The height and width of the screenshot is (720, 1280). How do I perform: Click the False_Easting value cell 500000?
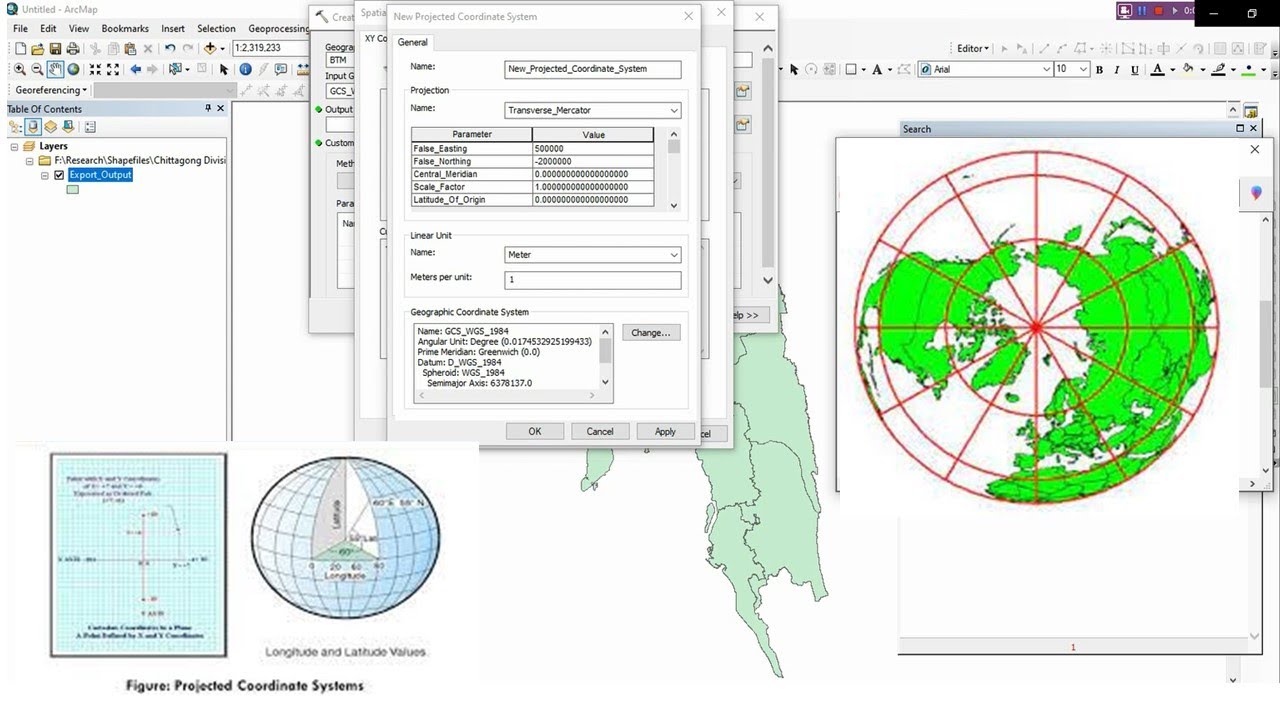[x=593, y=148]
